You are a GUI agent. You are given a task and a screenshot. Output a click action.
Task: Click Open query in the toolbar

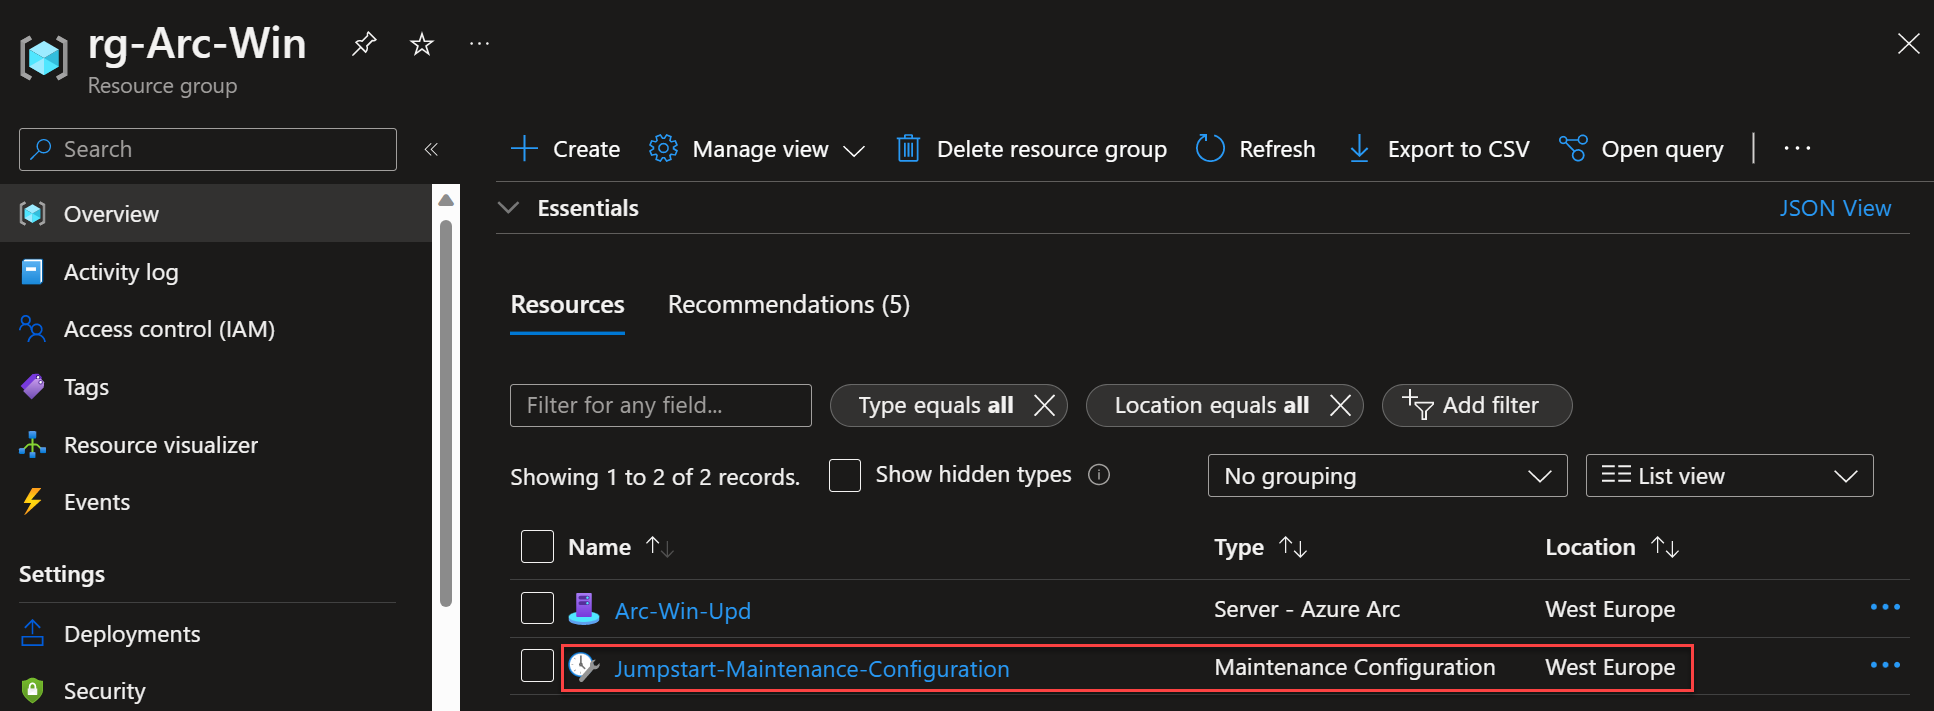pos(1641,149)
